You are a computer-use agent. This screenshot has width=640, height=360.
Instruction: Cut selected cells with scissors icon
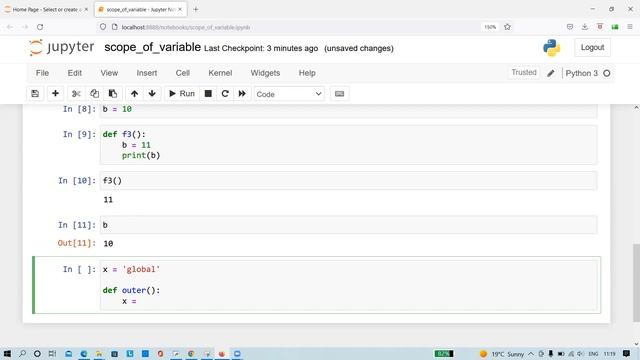point(76,94)
